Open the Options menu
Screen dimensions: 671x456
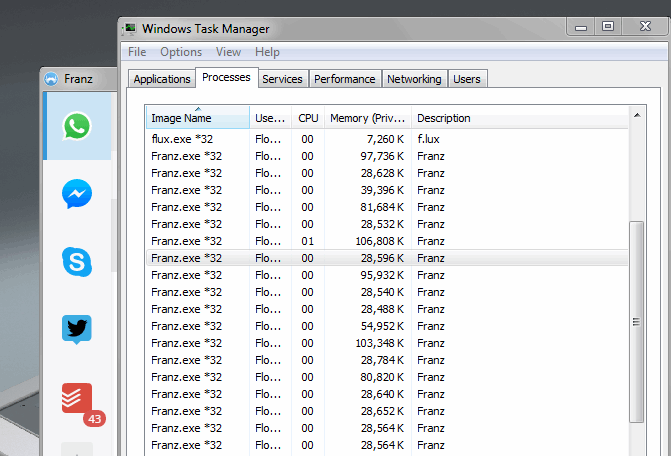tap(181, 52)
